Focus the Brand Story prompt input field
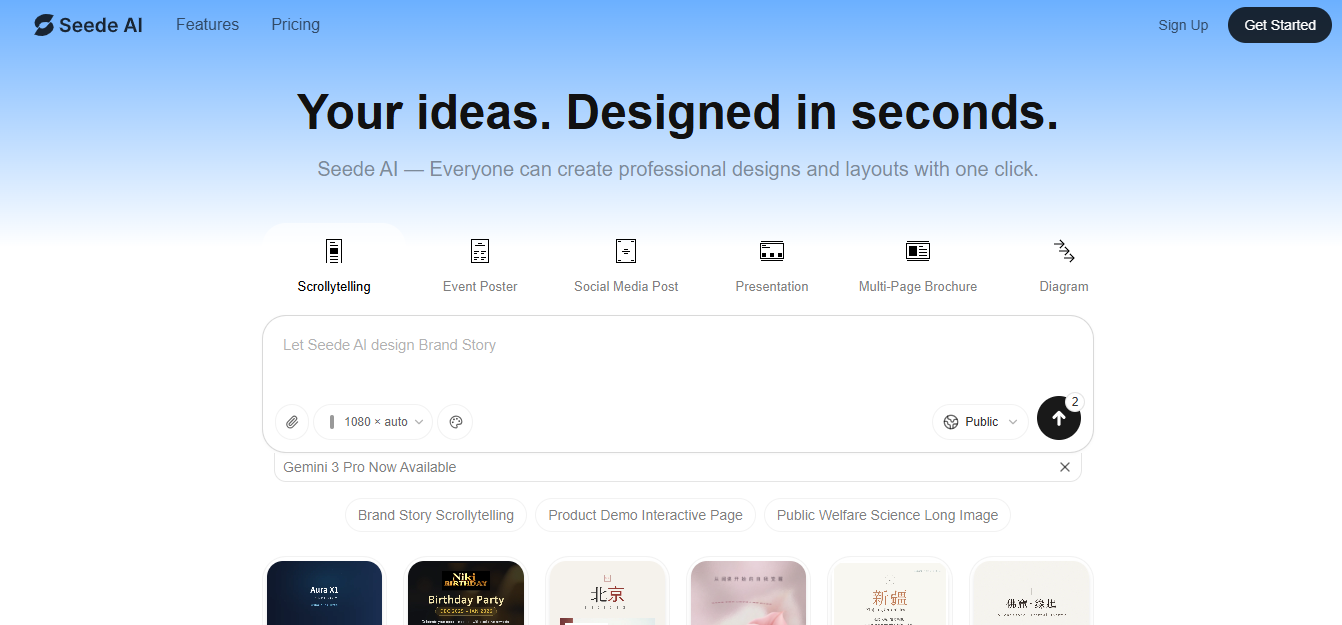Image resolution: width=1342 pixels, height=625 pixels. [x=677, y=360]
